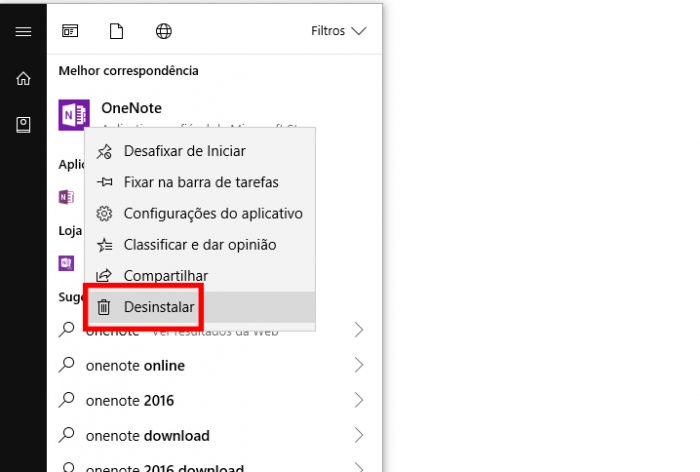700x472 pixels.
Task: Choose Compartilhar from the context menu
Action: point(200,276)
